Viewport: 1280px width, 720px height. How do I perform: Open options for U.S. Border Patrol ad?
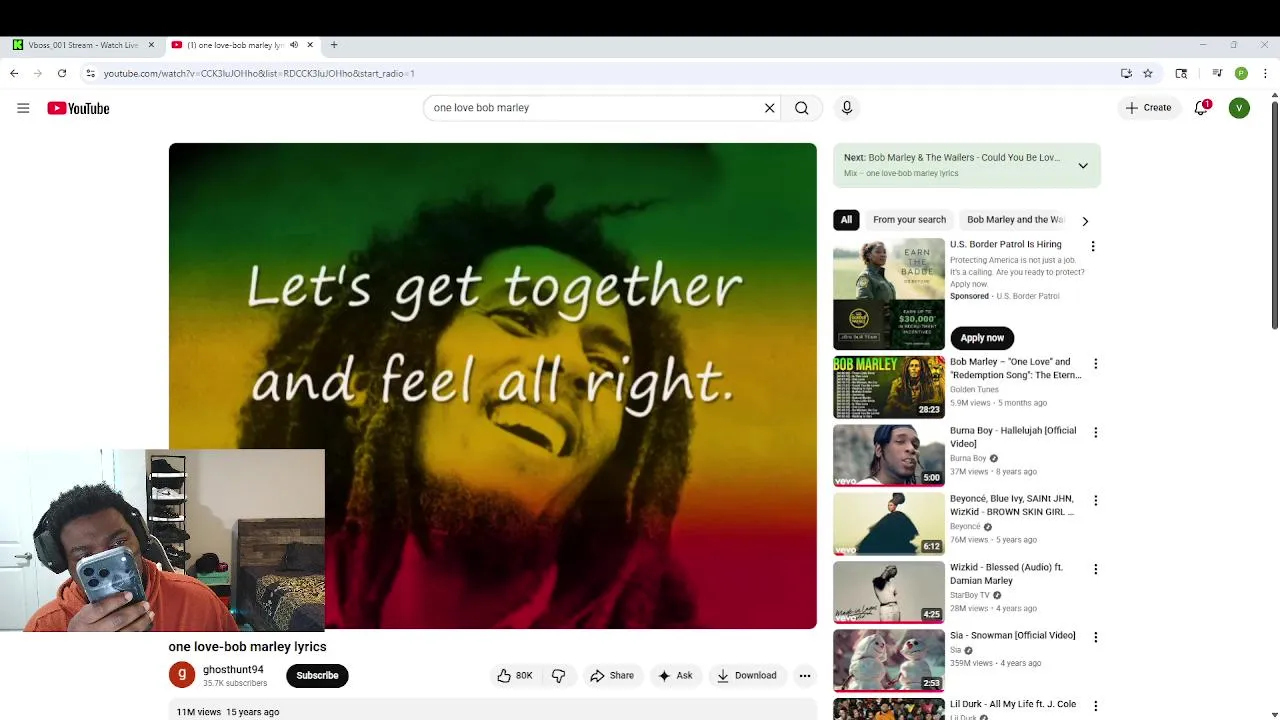[x=1093, y=246]
